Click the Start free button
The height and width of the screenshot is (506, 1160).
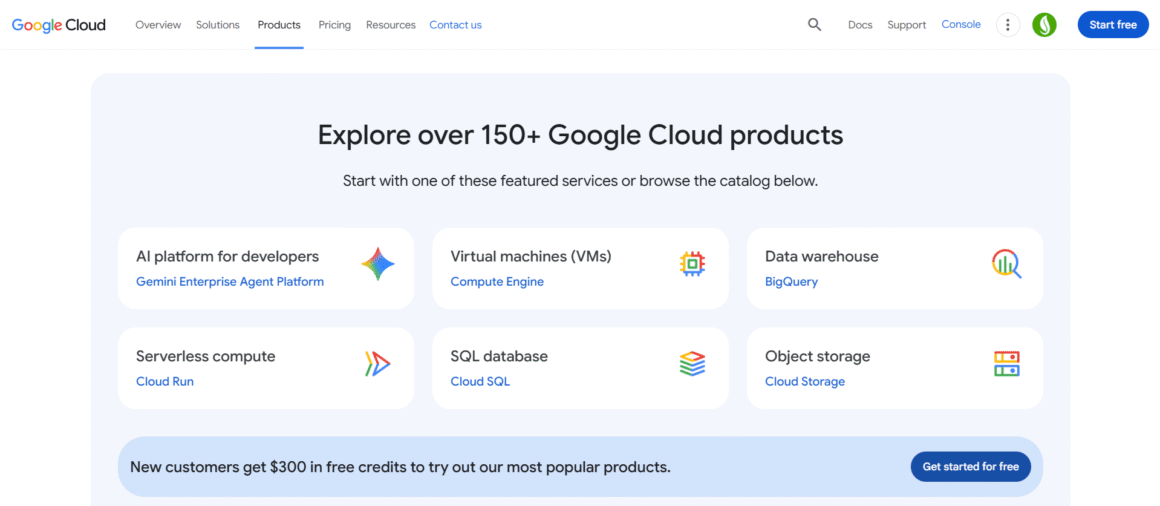pyautogui.click(x=1113, y=25)
